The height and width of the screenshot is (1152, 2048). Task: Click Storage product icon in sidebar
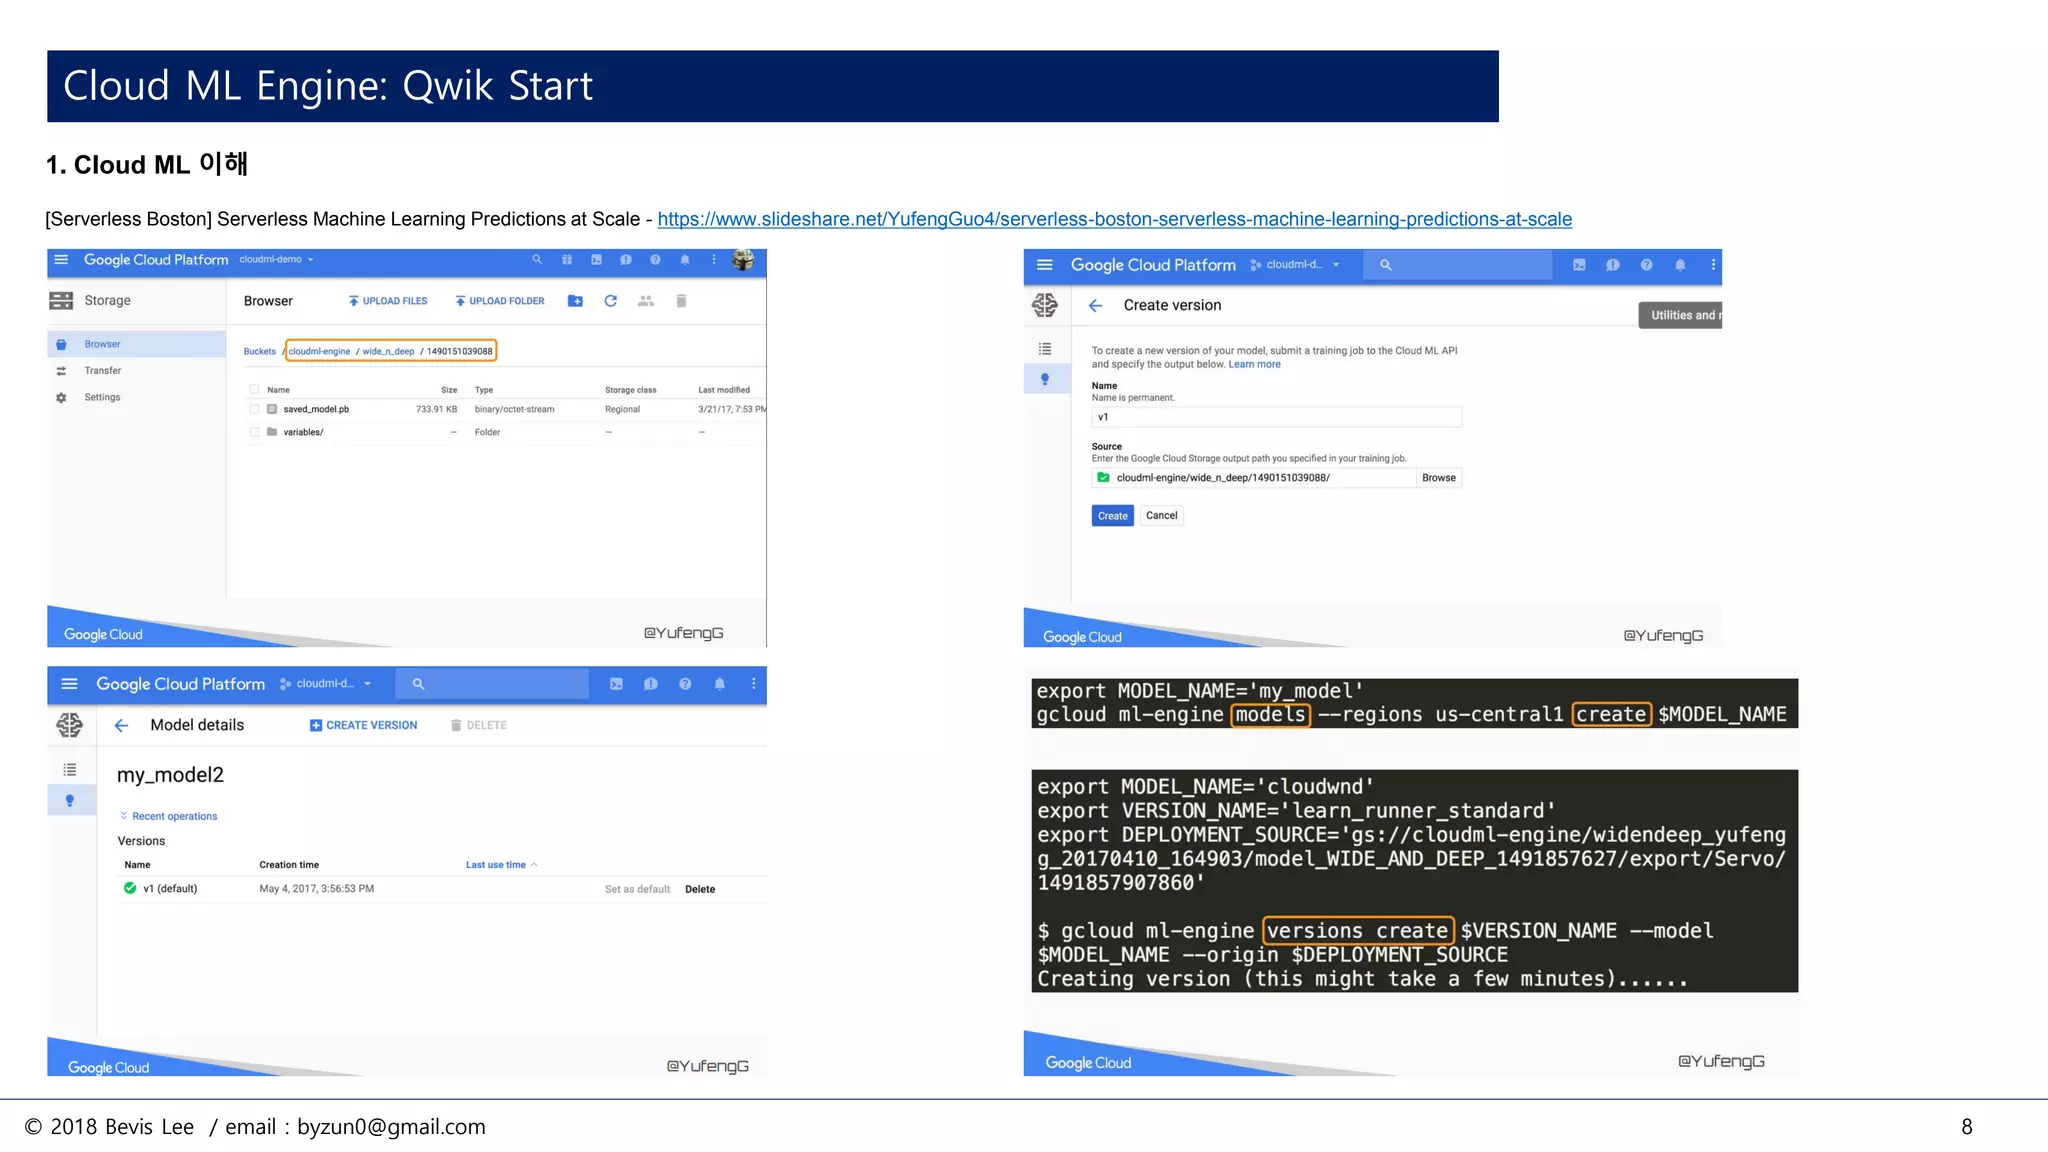click(61, 301)
